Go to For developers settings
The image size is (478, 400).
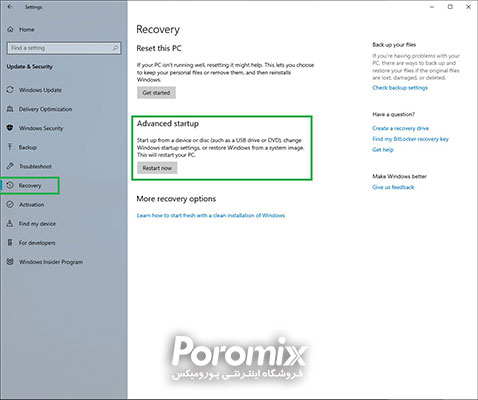(x=37, y=243)
